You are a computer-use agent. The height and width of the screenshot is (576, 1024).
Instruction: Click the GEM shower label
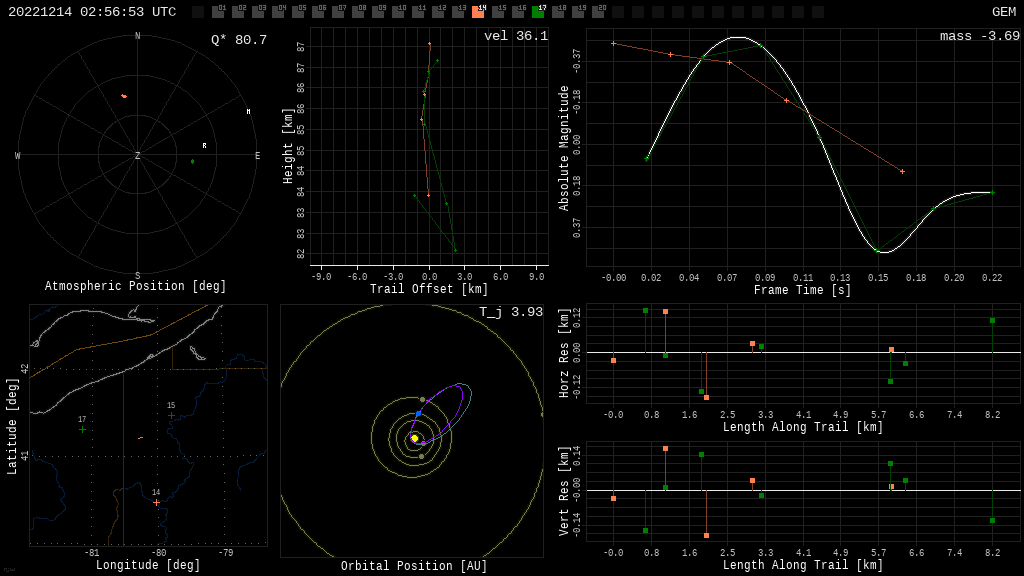(1003, 12)
